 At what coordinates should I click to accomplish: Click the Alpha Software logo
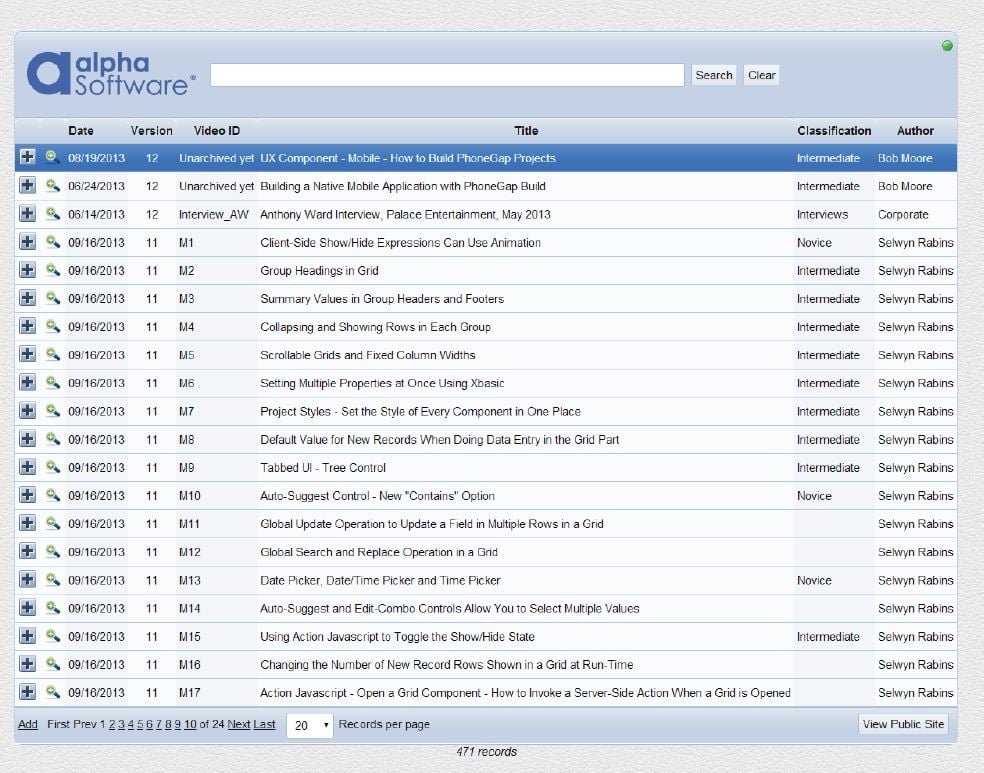[x=110, y=74]
